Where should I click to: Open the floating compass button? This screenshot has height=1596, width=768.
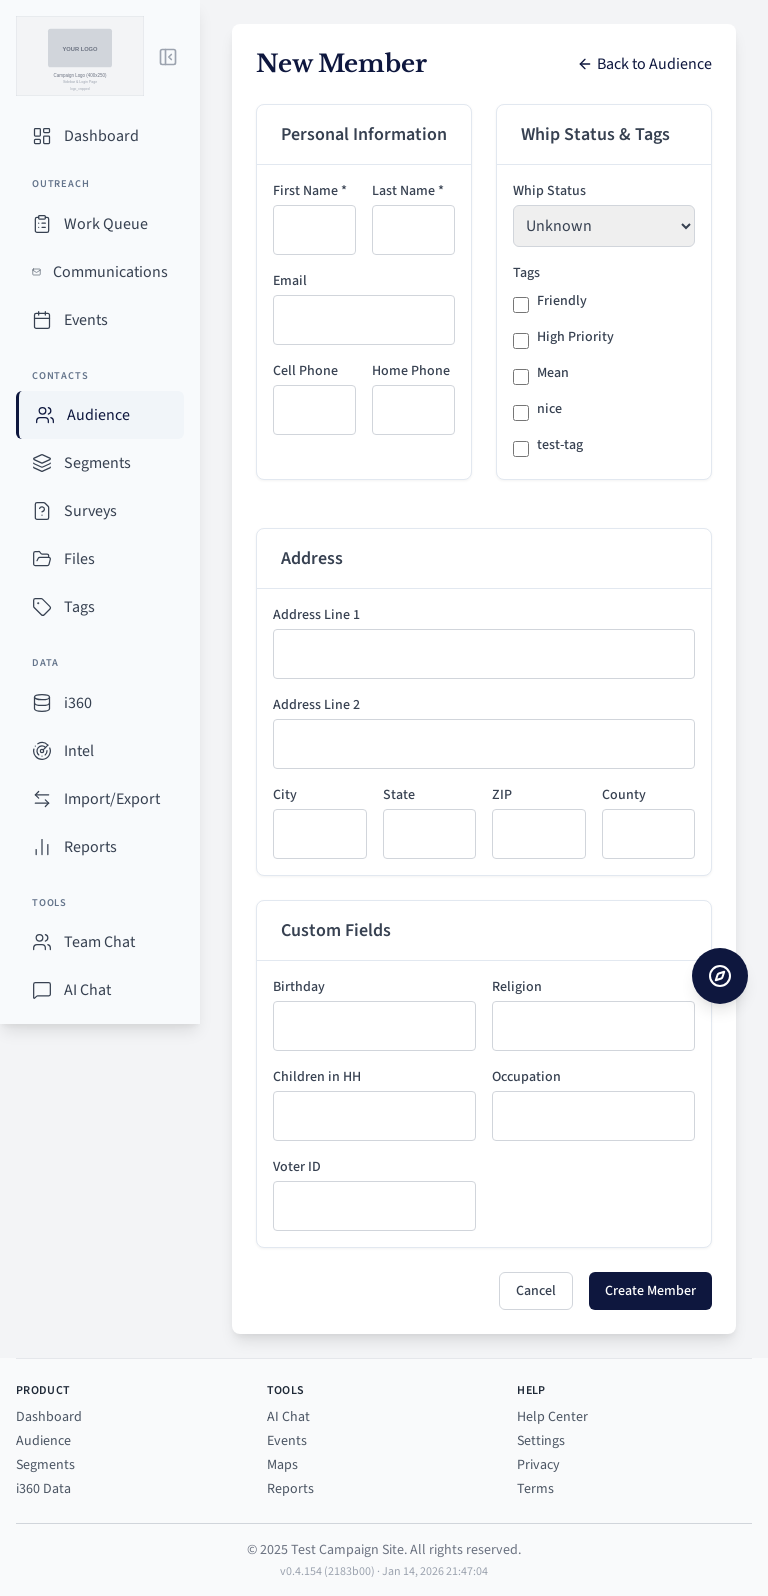tap(720, 976)
